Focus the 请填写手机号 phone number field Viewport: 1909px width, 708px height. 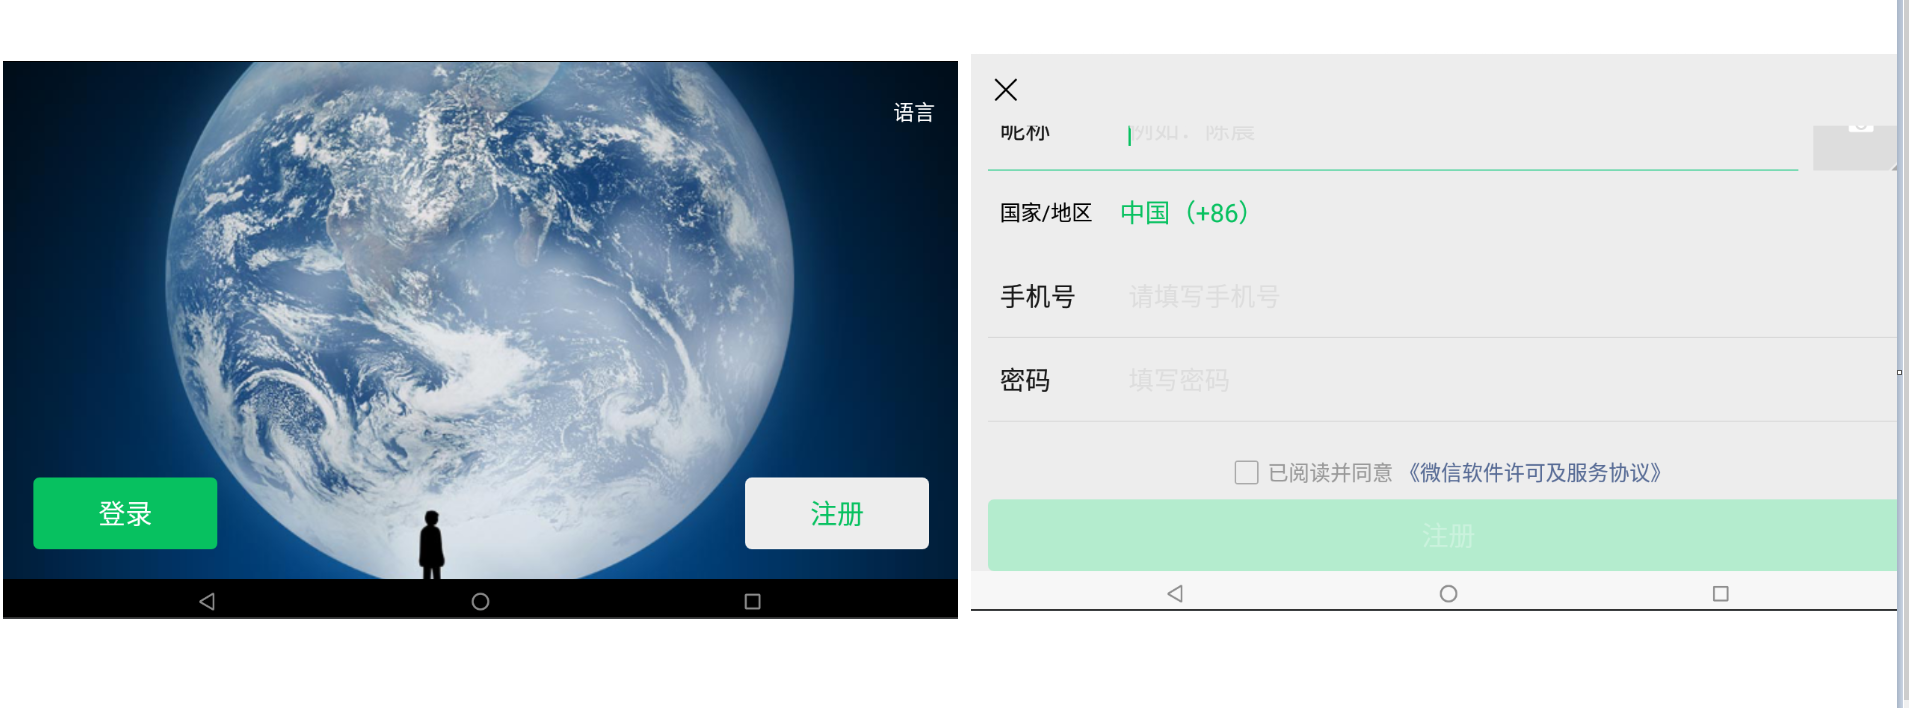coord(1510,296)
